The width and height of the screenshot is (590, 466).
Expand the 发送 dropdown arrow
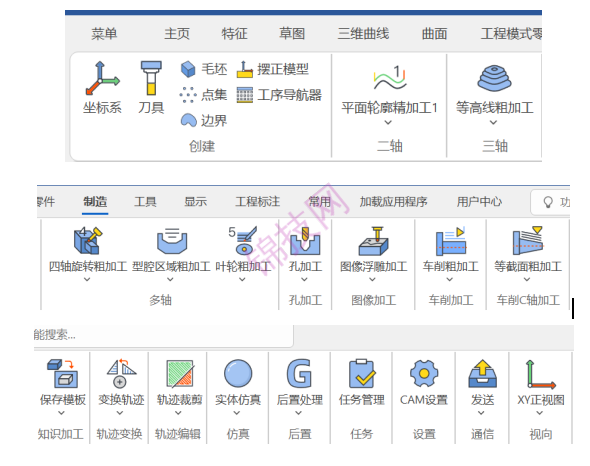point(481,413)
